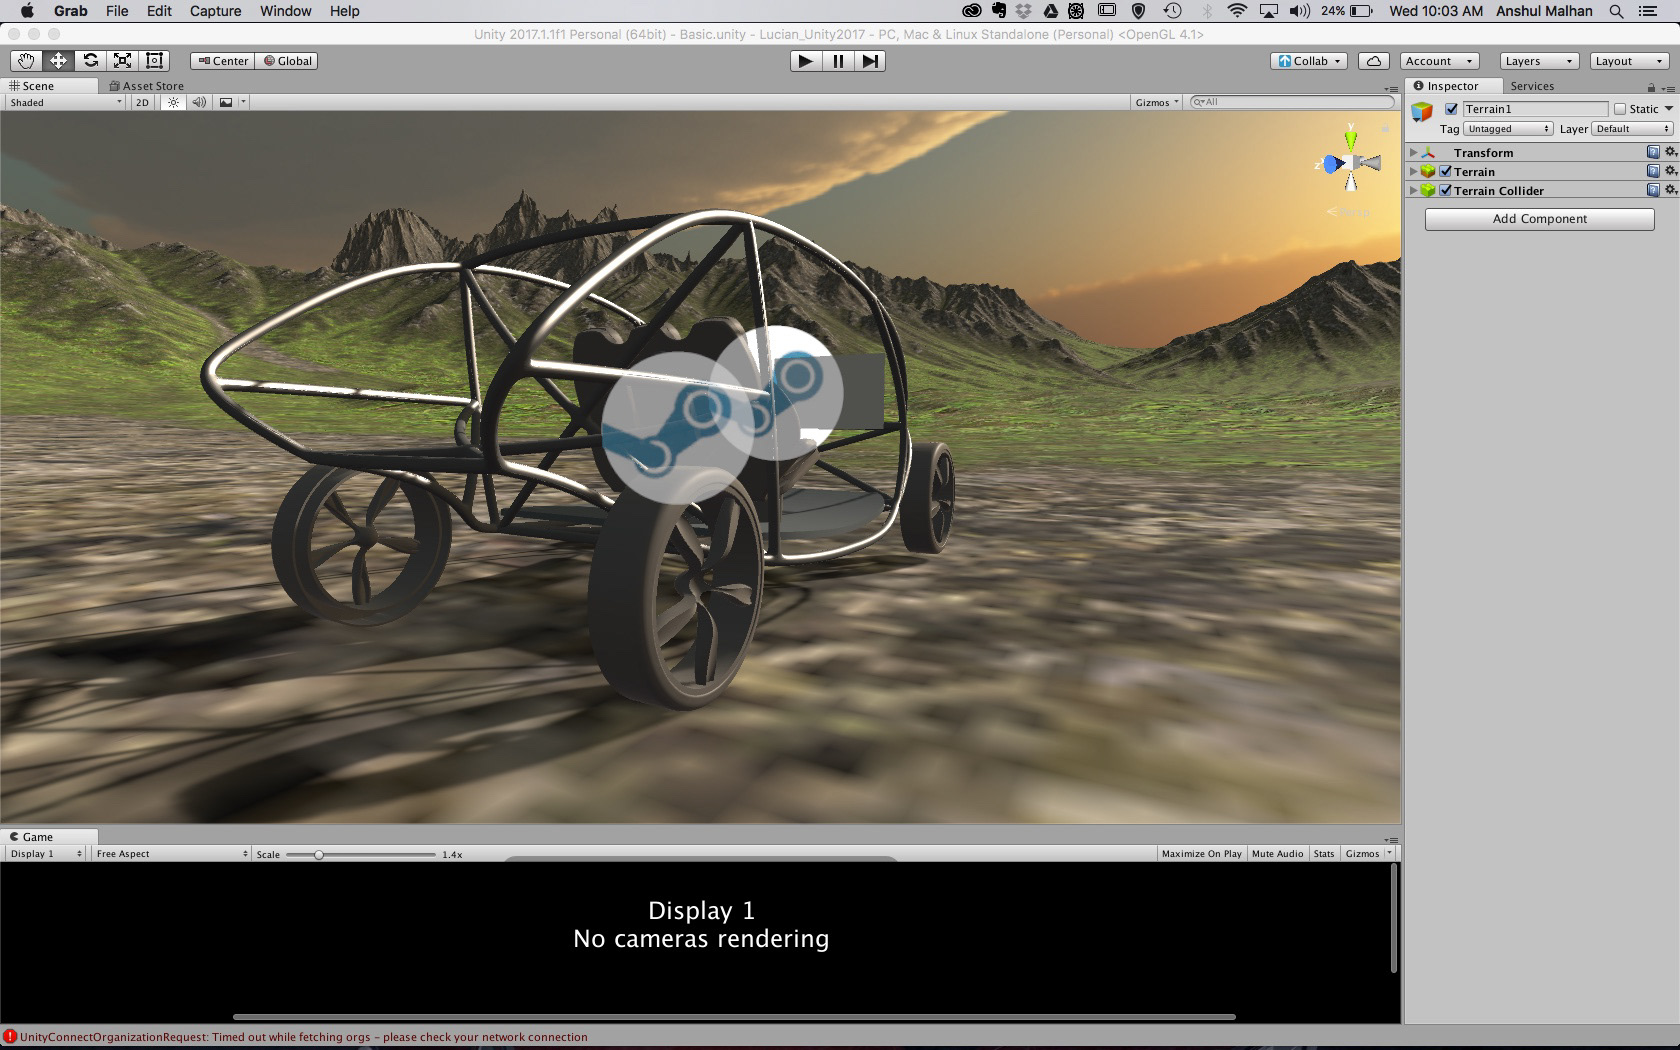1680x1050 pixels.
Task: Open the Static flags dropdown arrow
Action: pyautogui.click(x=1669, y=109)
